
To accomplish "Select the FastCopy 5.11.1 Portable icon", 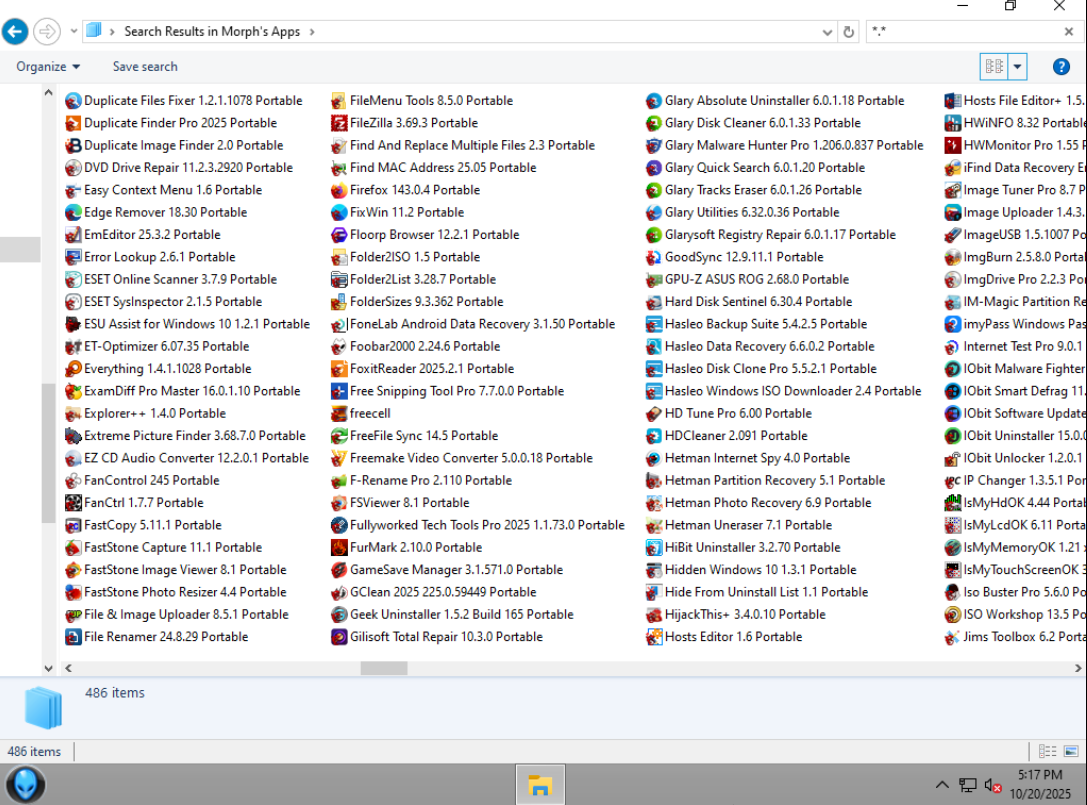I will [x=73, y=526].
